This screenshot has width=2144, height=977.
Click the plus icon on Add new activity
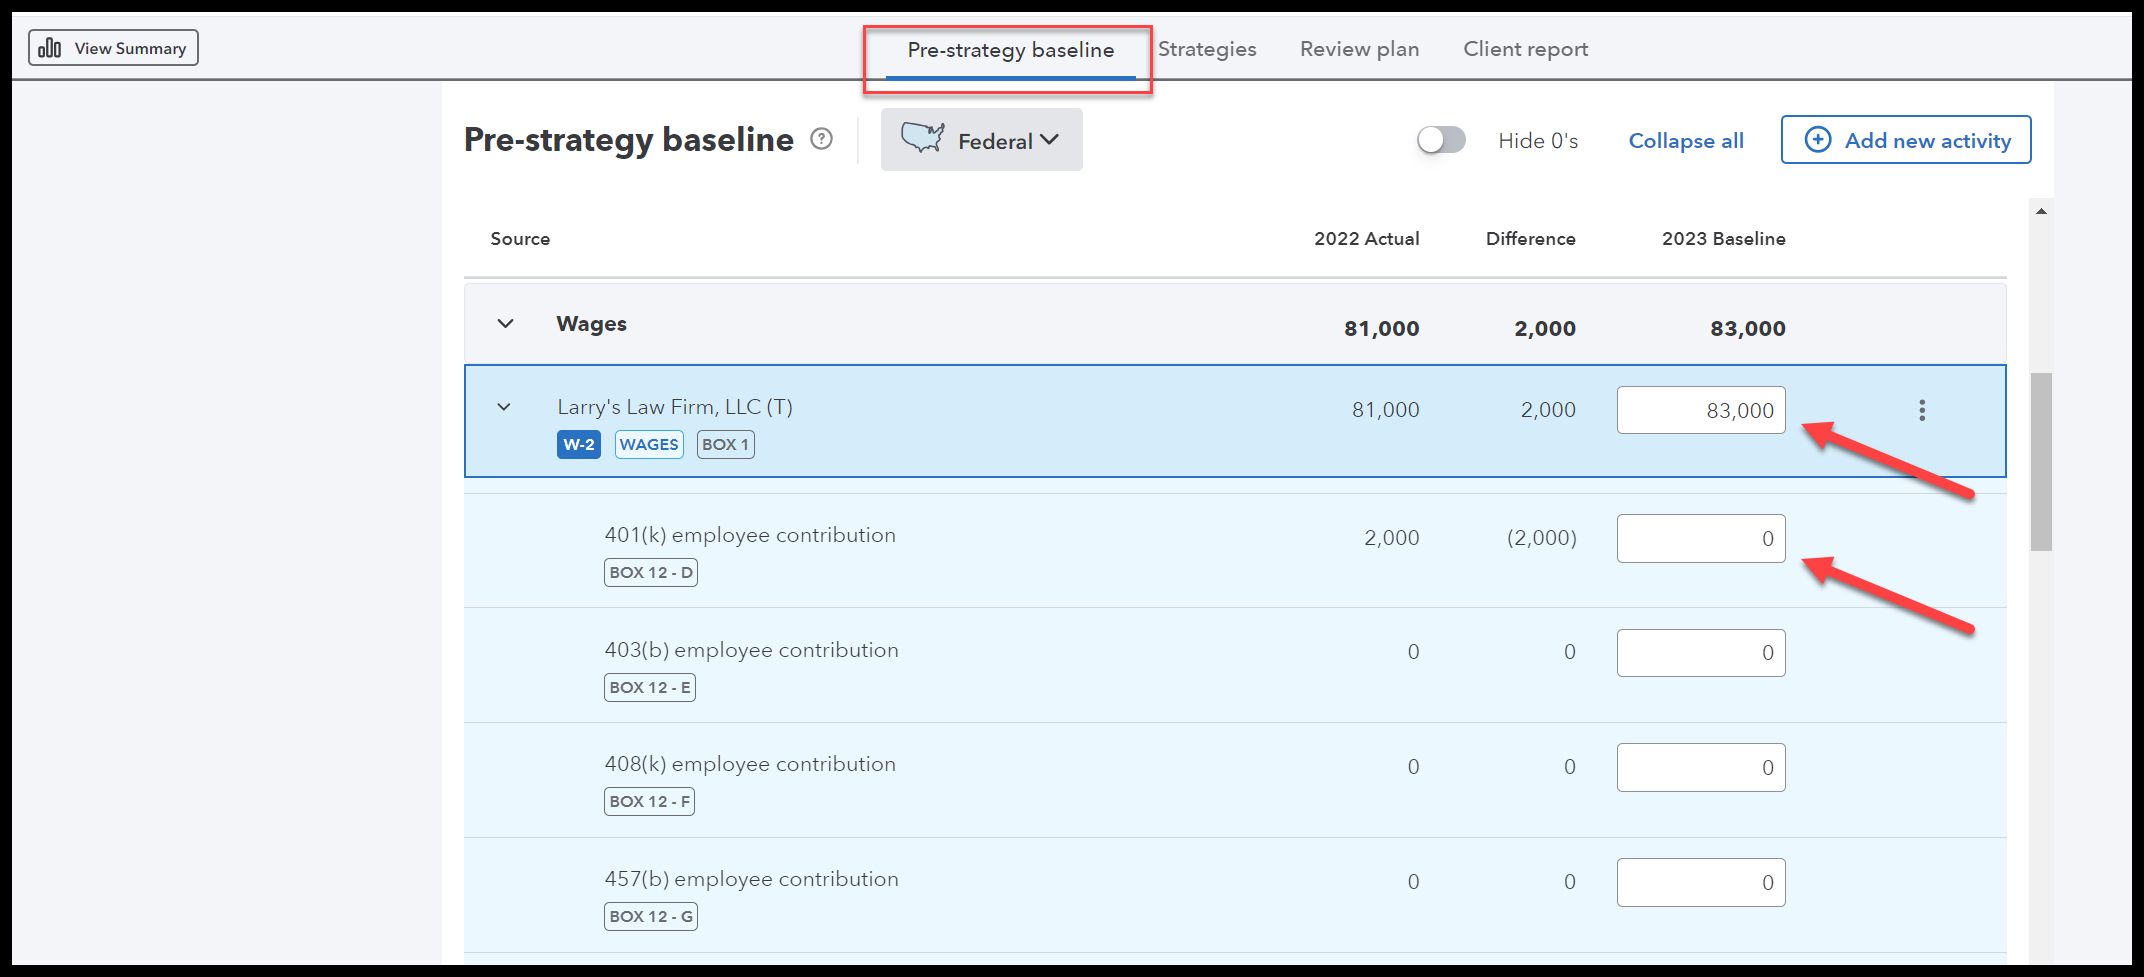(1818, 140)
